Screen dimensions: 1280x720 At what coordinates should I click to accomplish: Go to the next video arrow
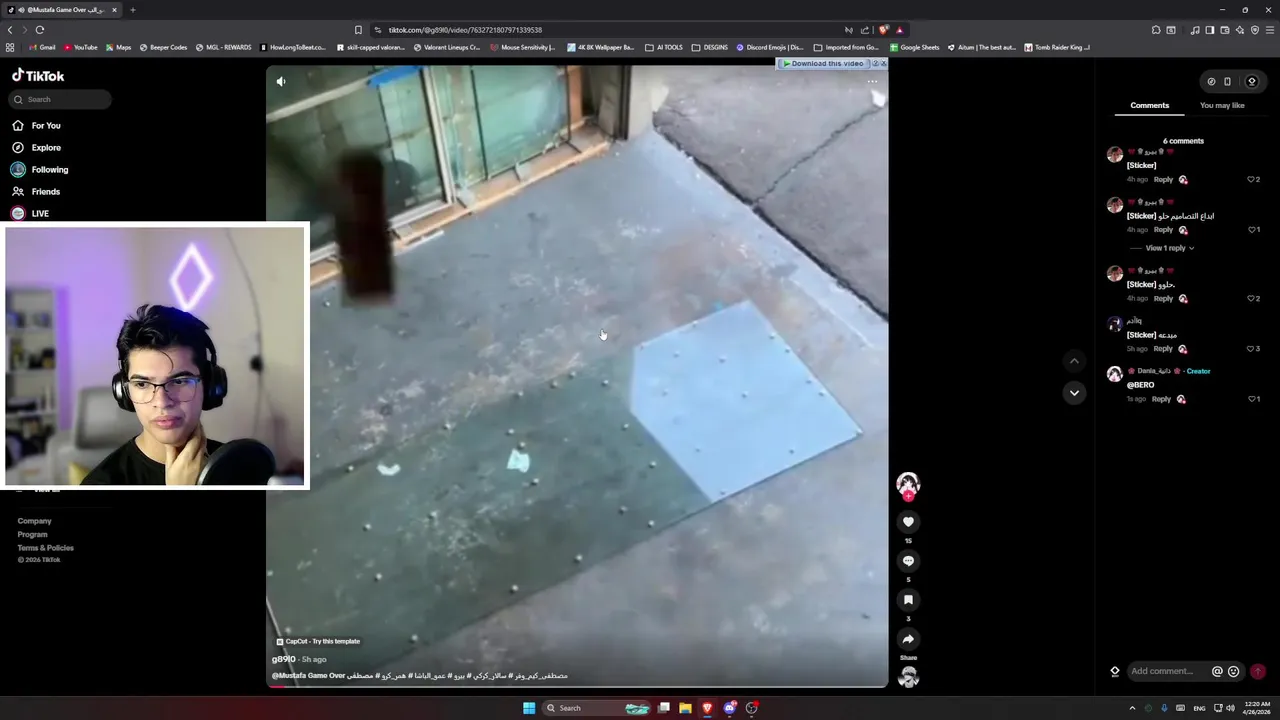point(1074,393)
